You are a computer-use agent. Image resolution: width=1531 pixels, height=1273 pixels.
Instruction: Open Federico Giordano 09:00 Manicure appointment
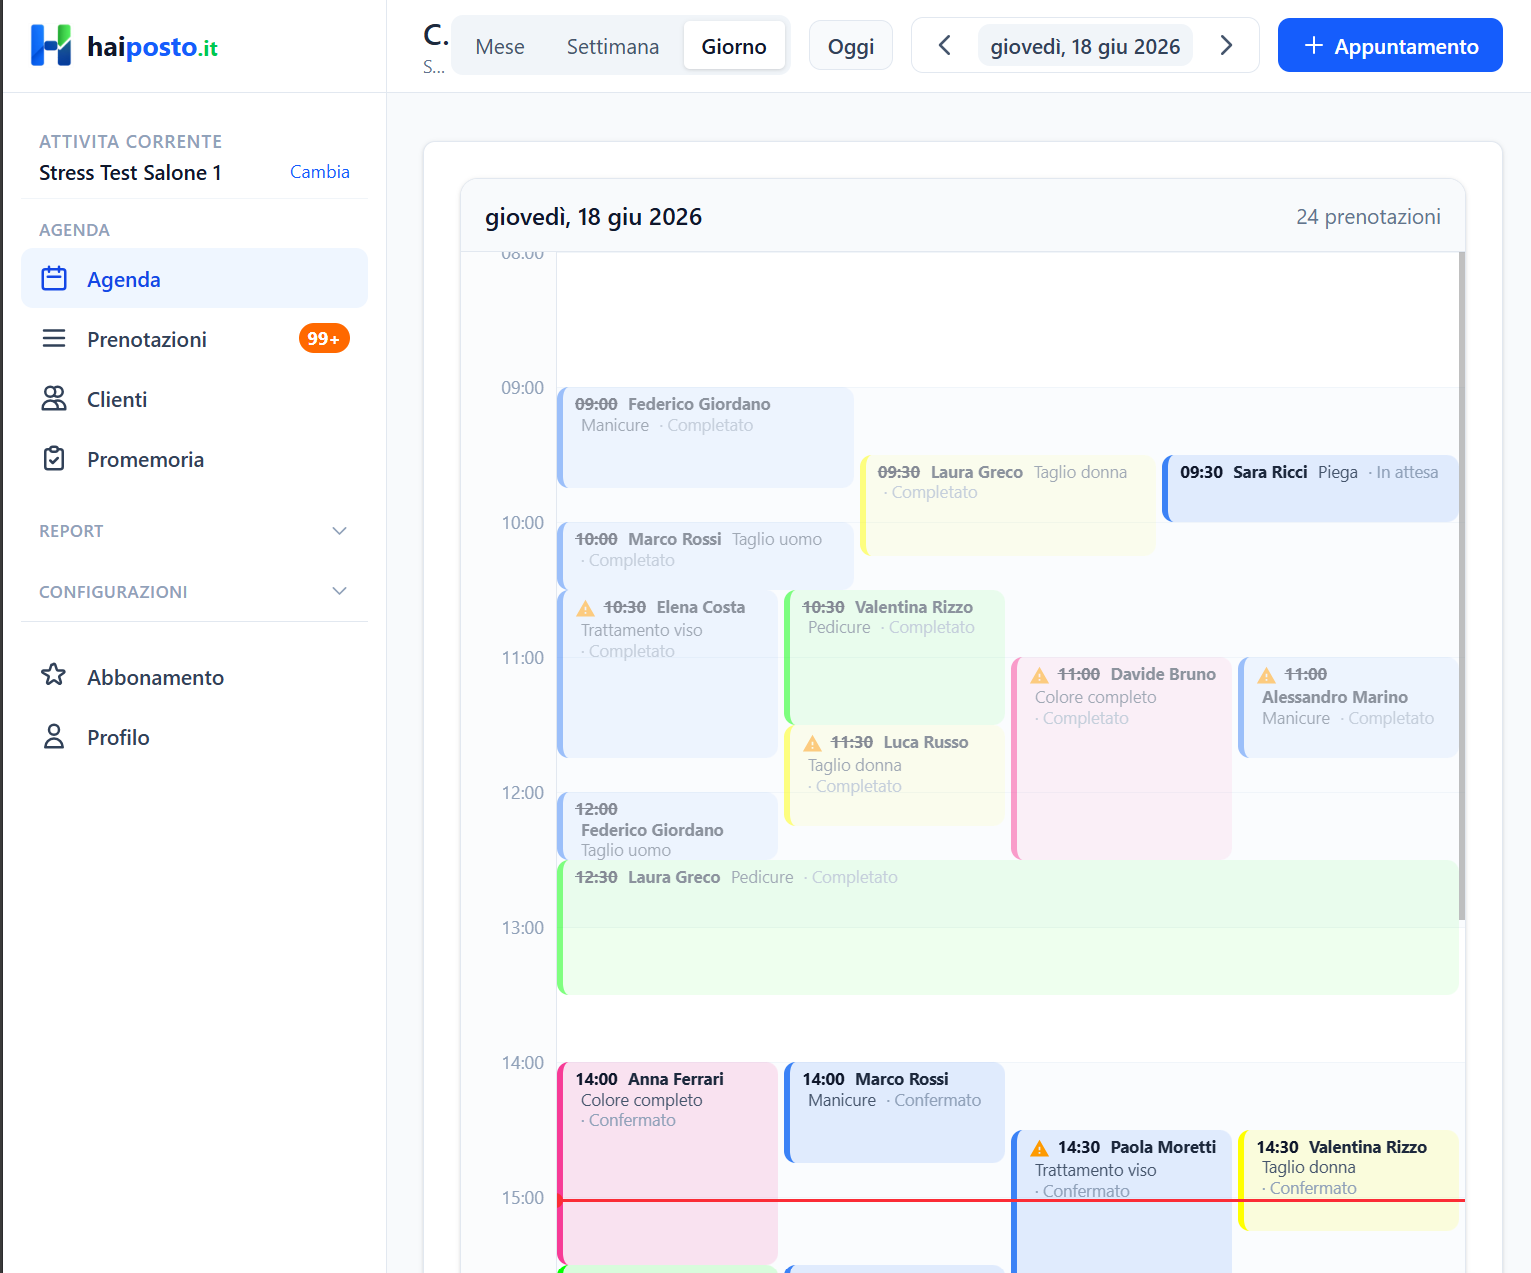pyautogui.click(x=705, y=437)
